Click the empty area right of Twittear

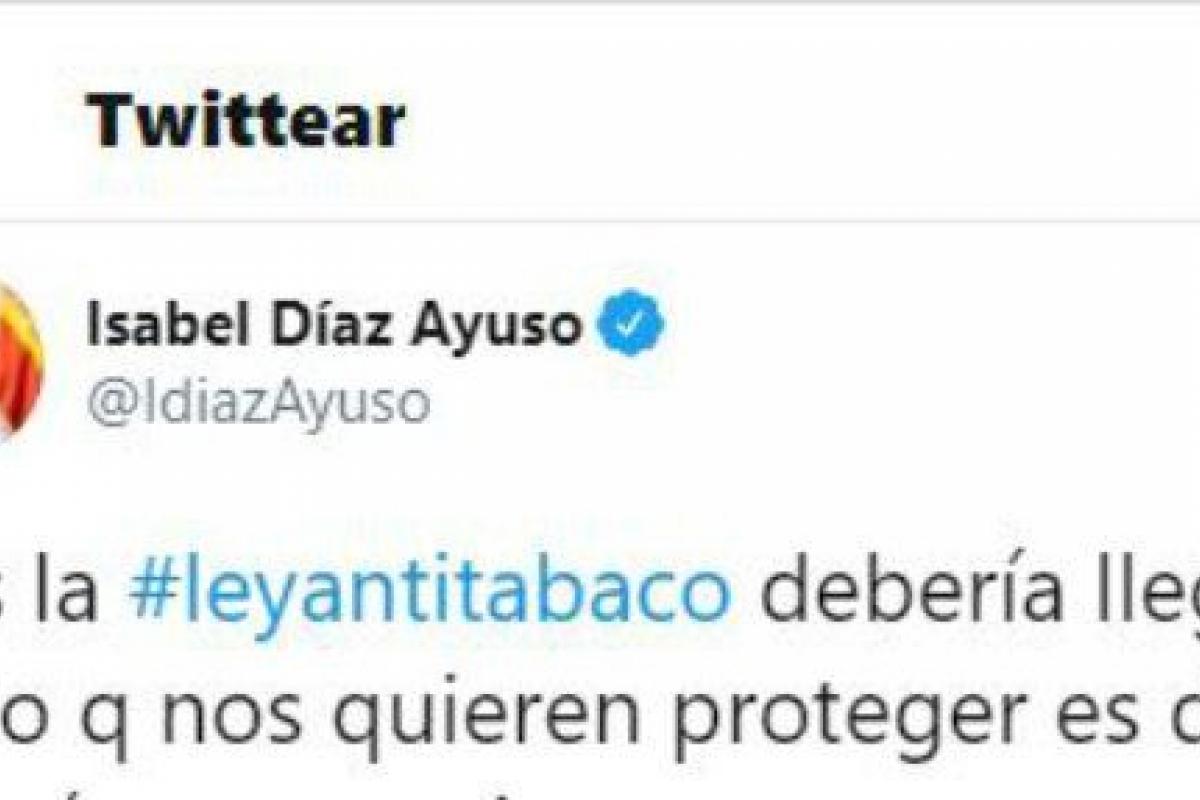coord(800,121)
